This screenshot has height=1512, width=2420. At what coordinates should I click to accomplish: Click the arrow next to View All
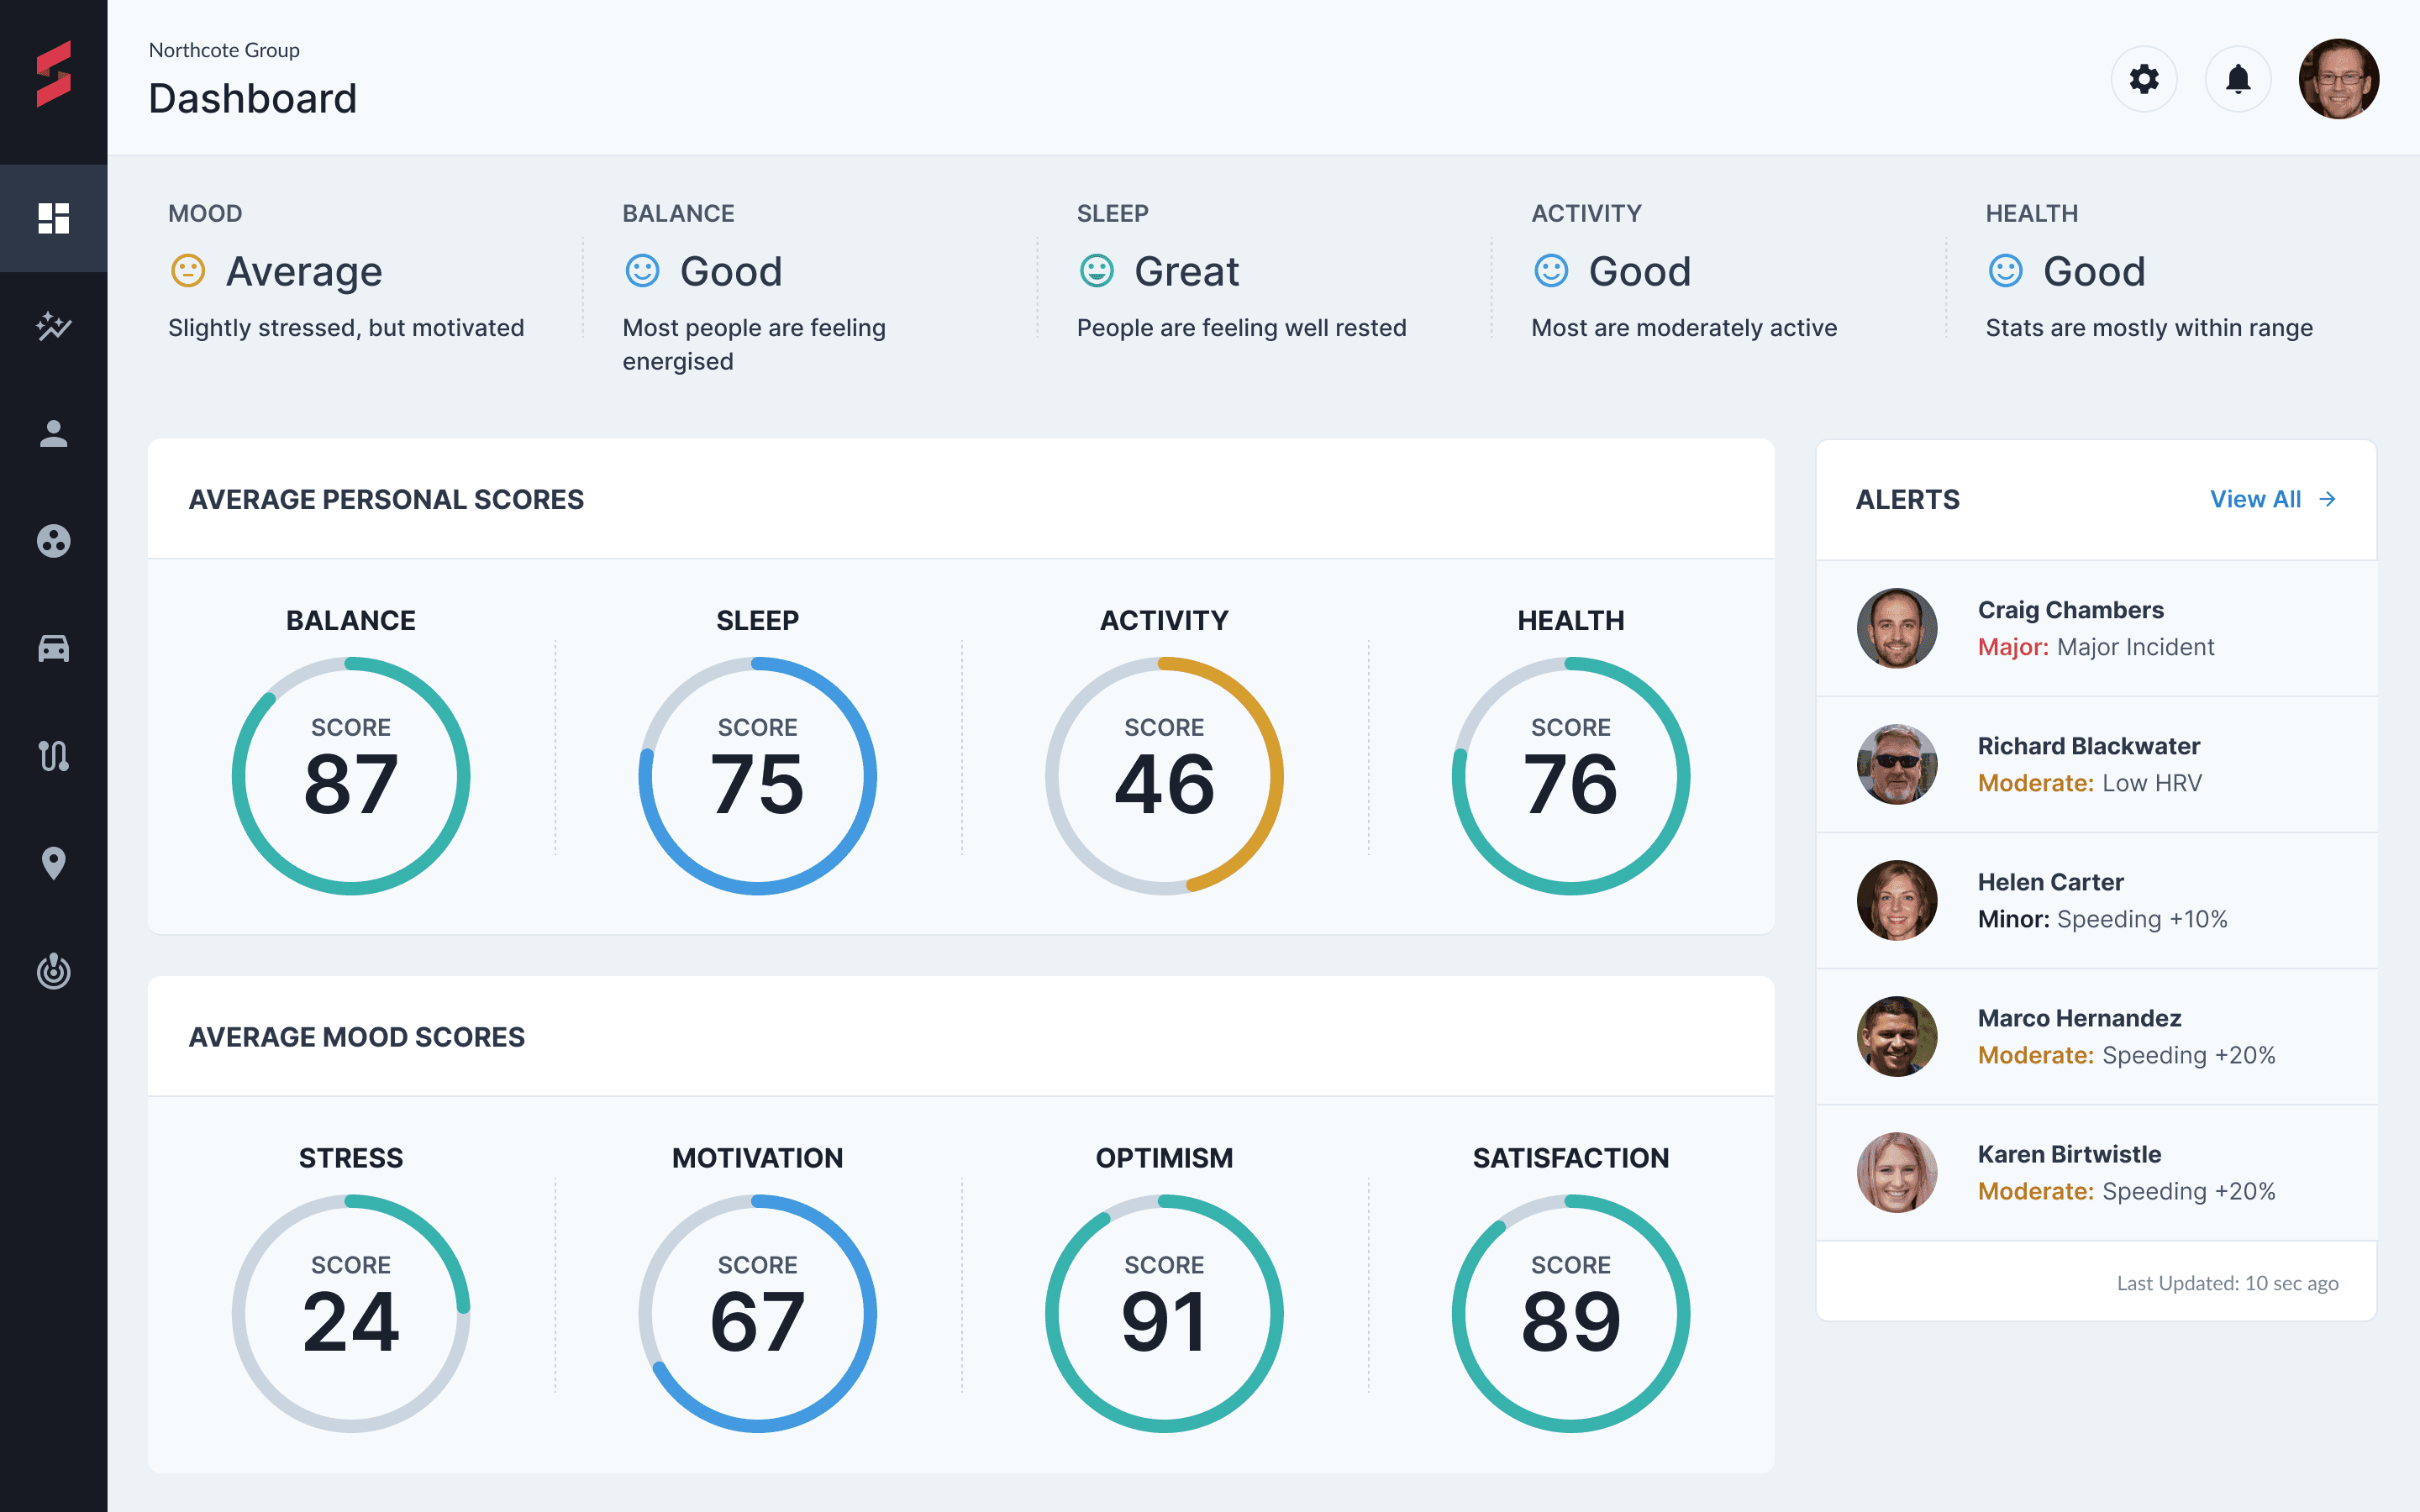click(2328, 499)
